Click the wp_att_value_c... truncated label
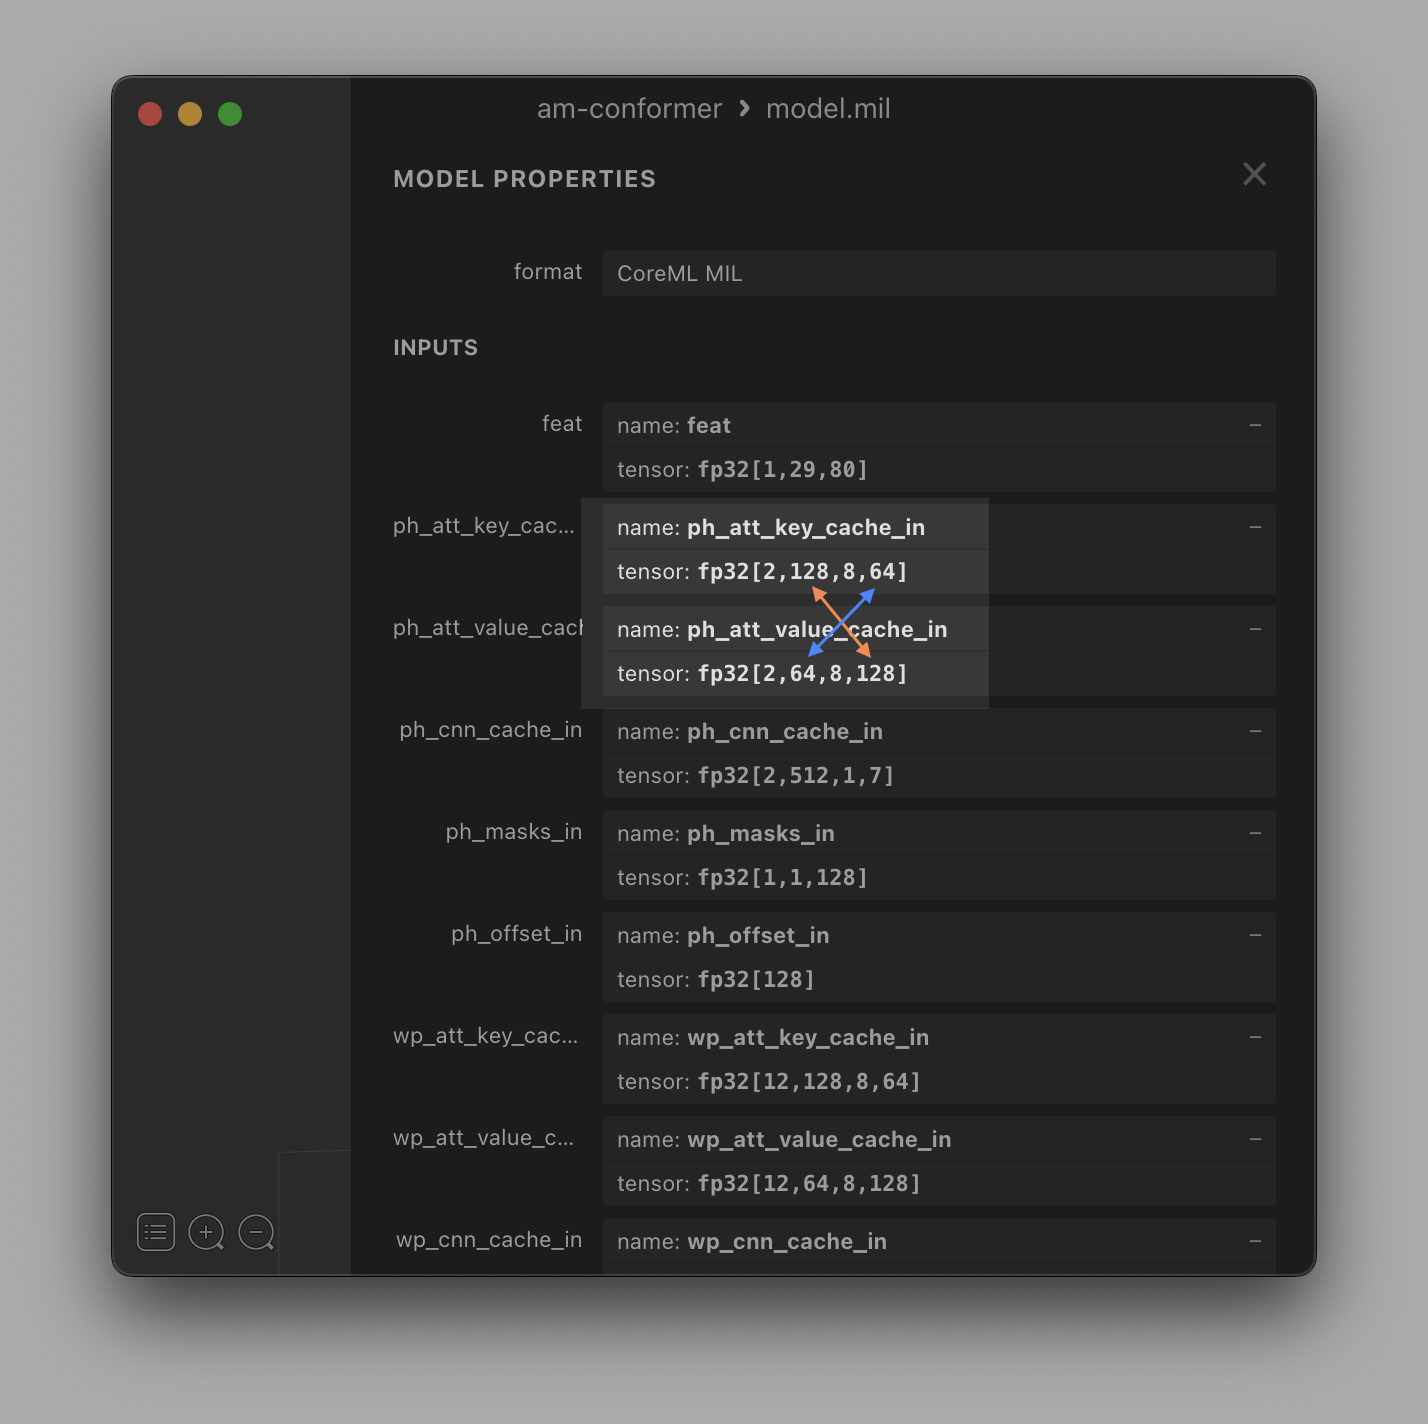 point(484,1138)
